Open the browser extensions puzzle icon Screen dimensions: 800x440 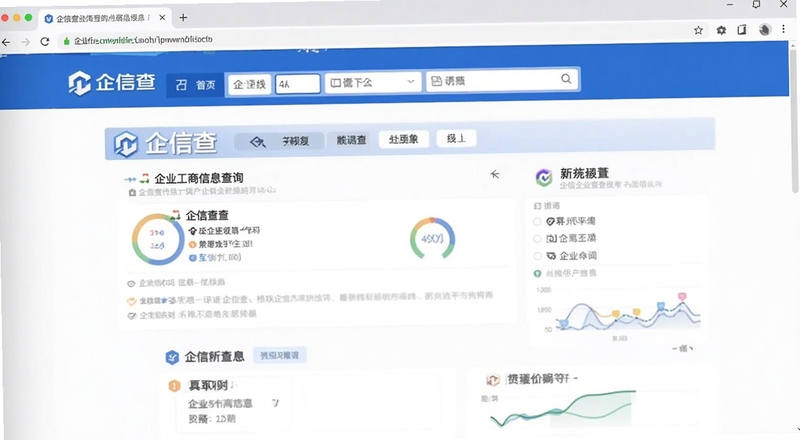(x=721, y=30)
